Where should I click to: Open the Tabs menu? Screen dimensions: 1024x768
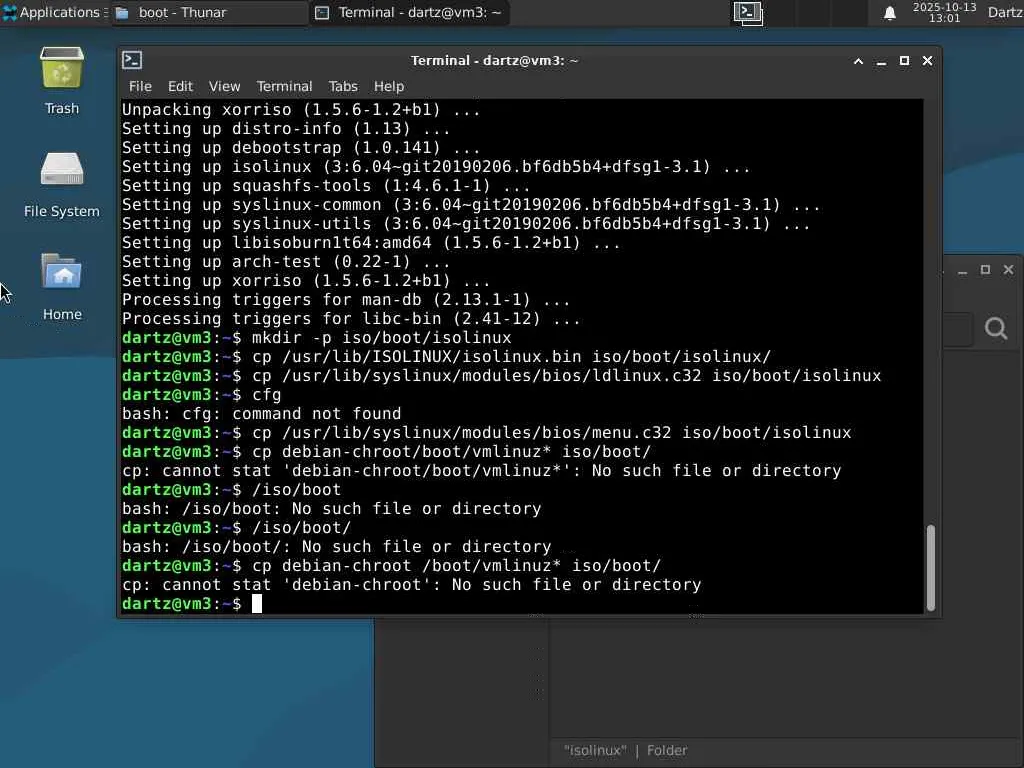coord(343,86)
